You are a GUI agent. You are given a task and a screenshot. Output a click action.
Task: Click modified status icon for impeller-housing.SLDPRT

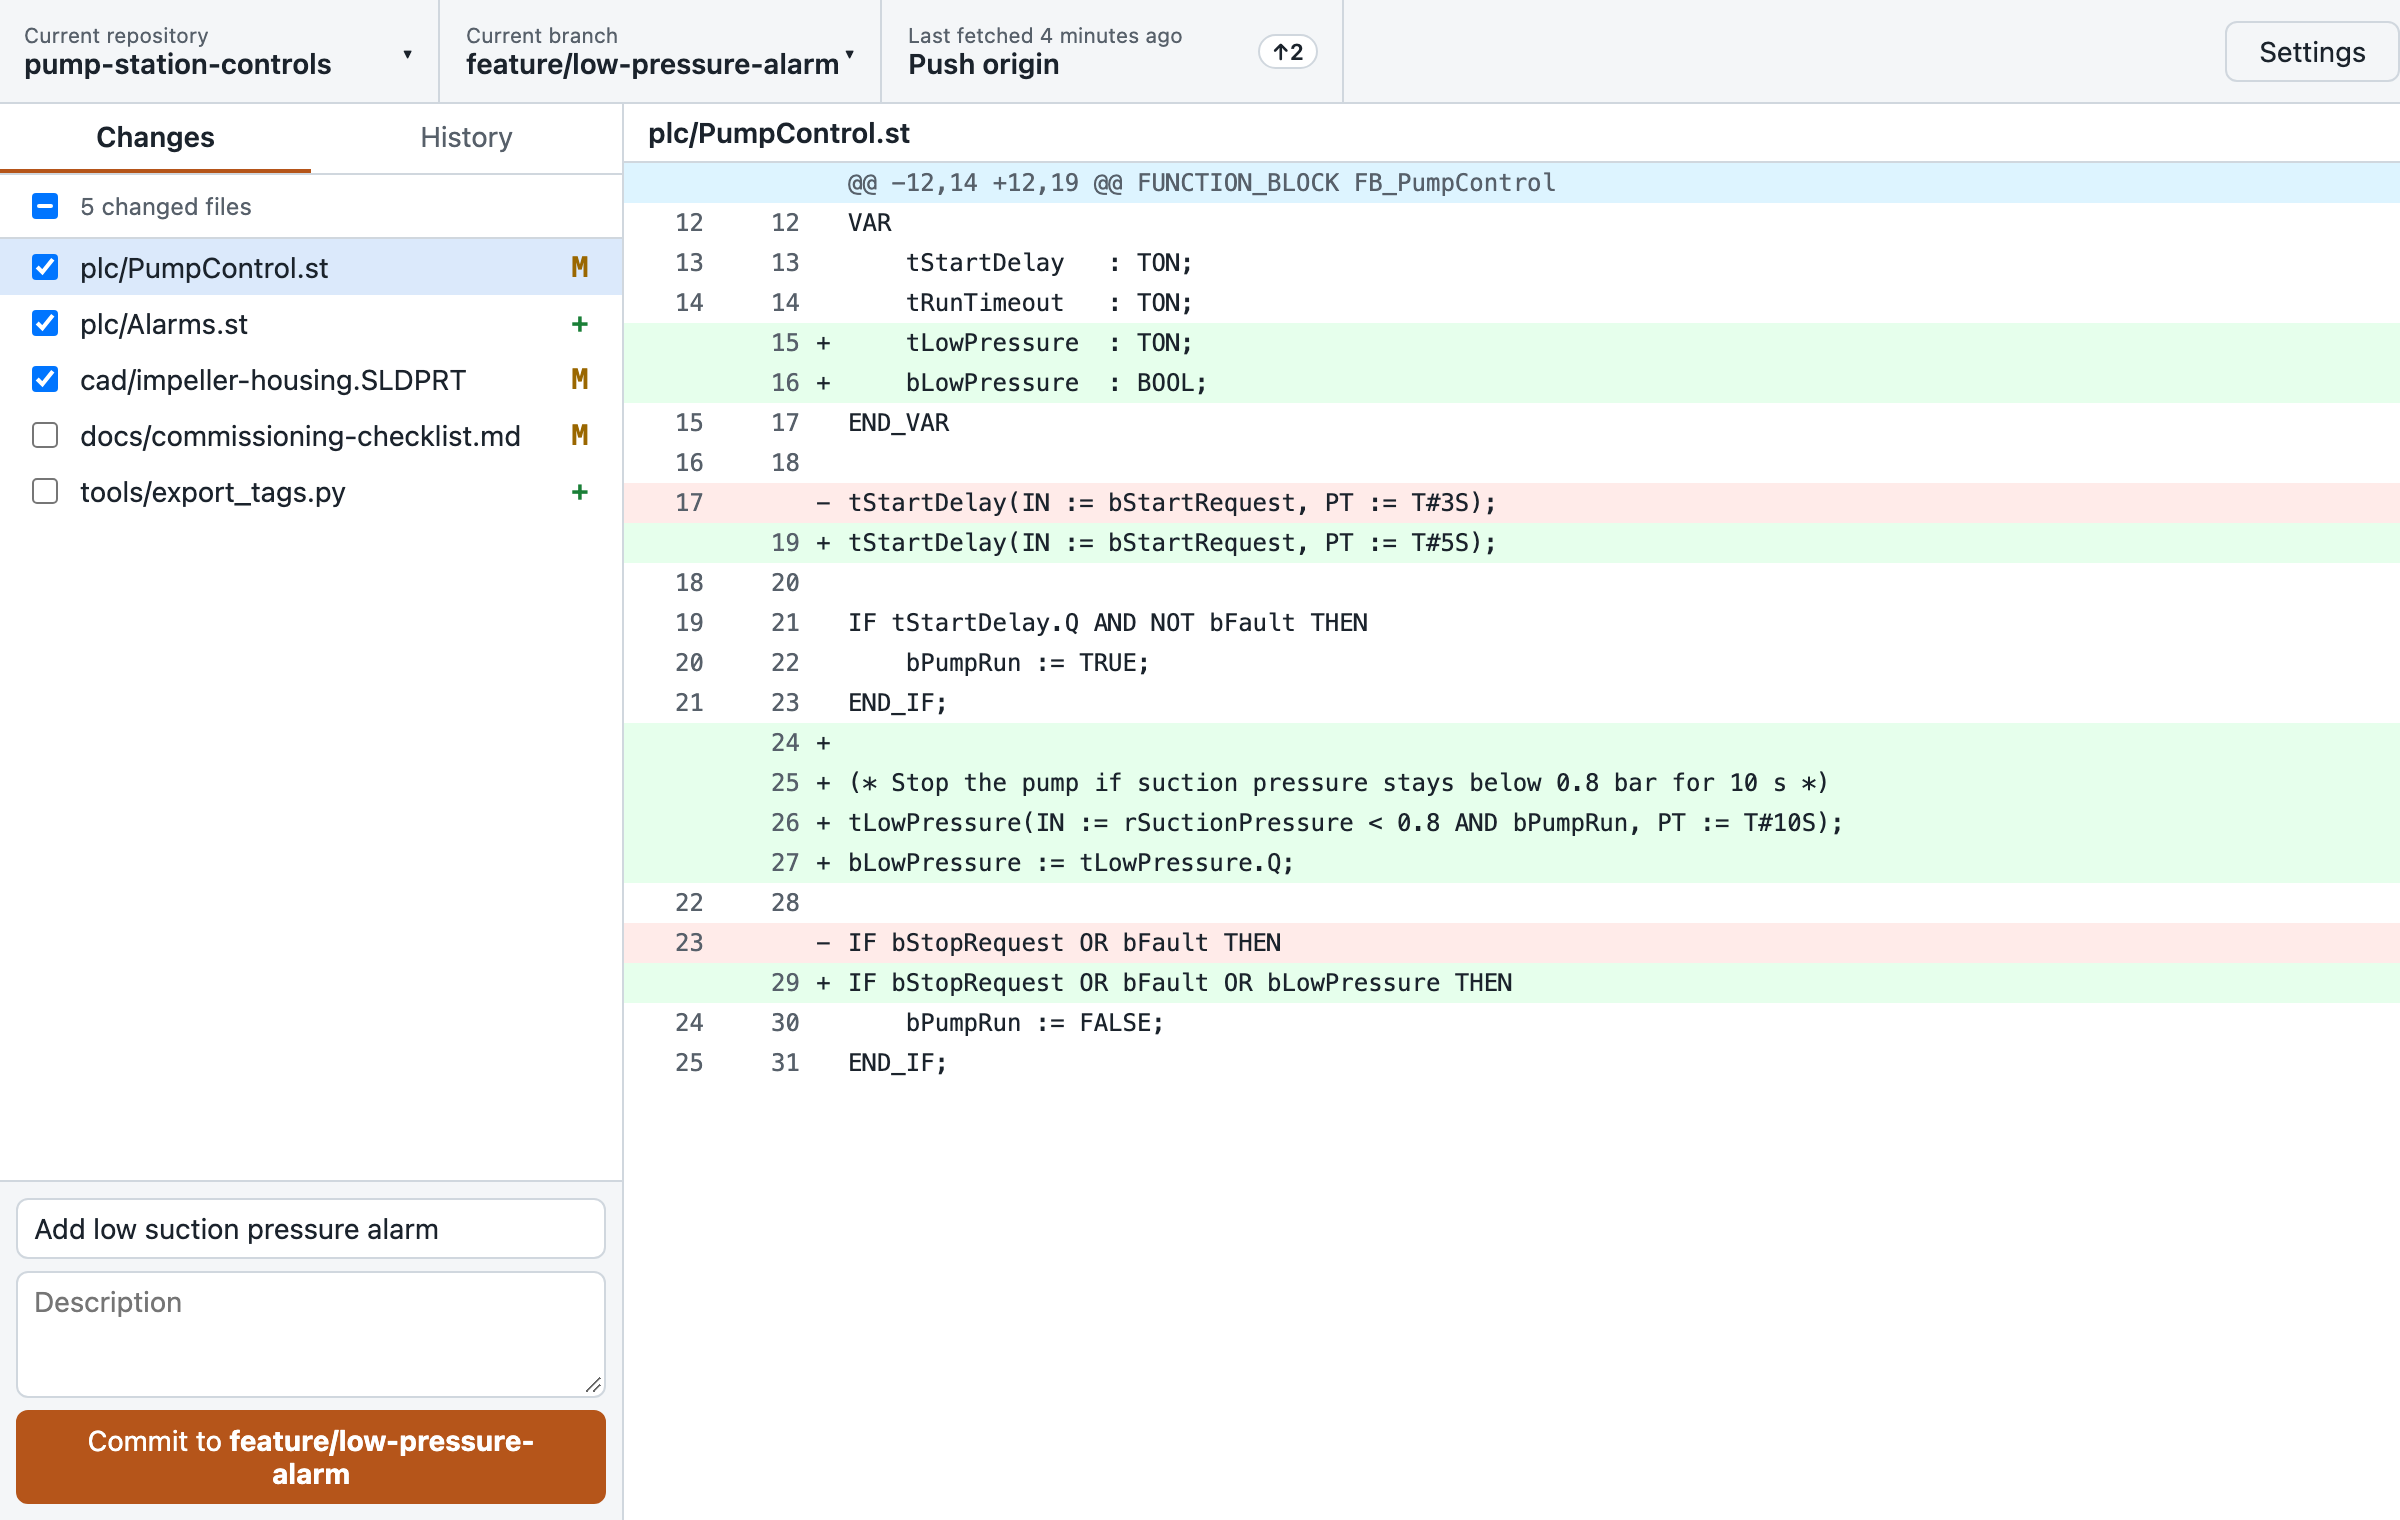pyautogui.click(x=580, y=379)
